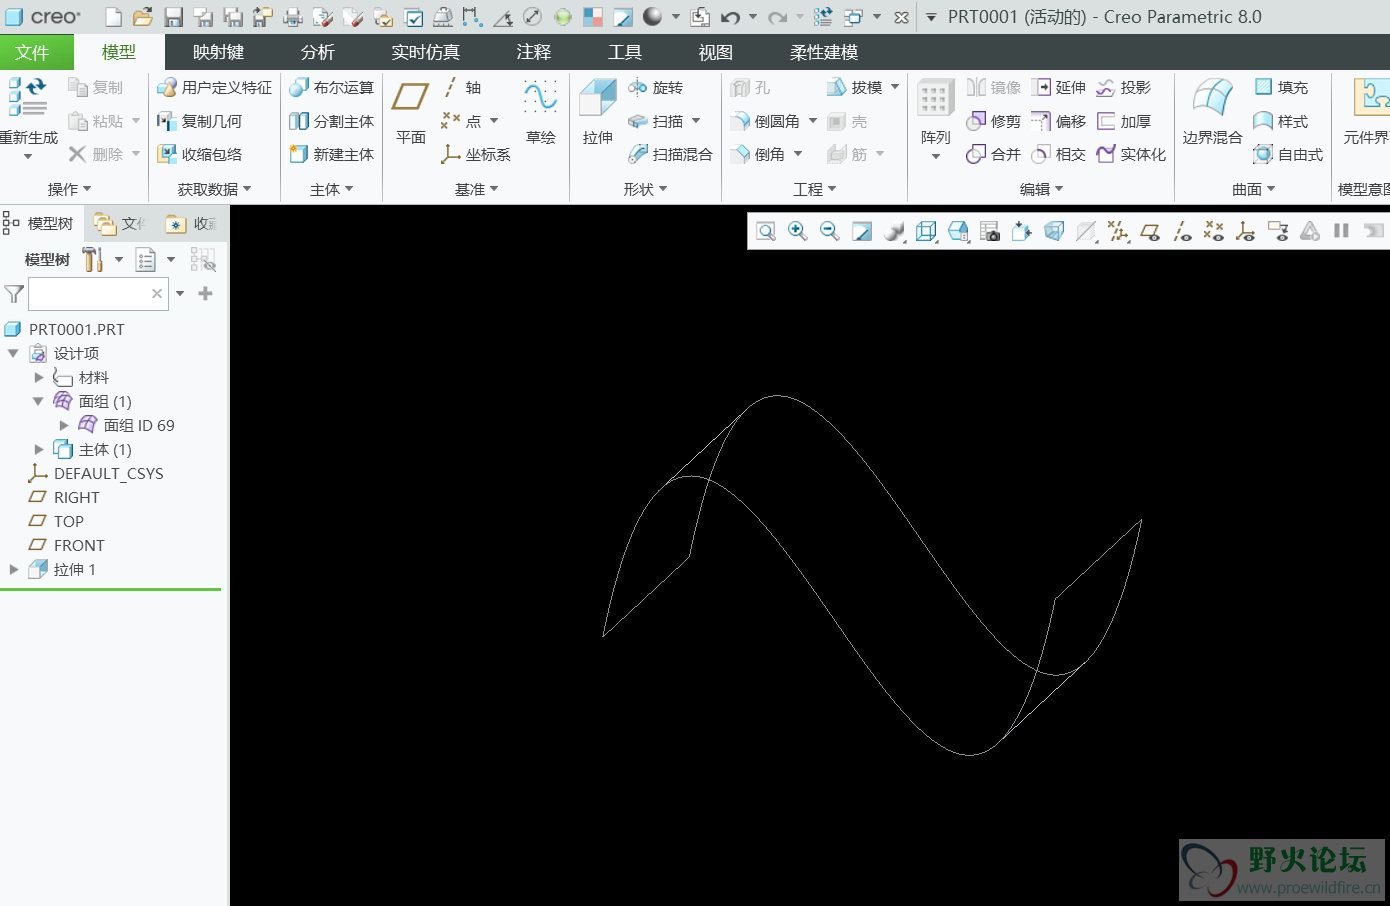
Task: Save the model with floppy disk icon
Action: pos(173,16)
